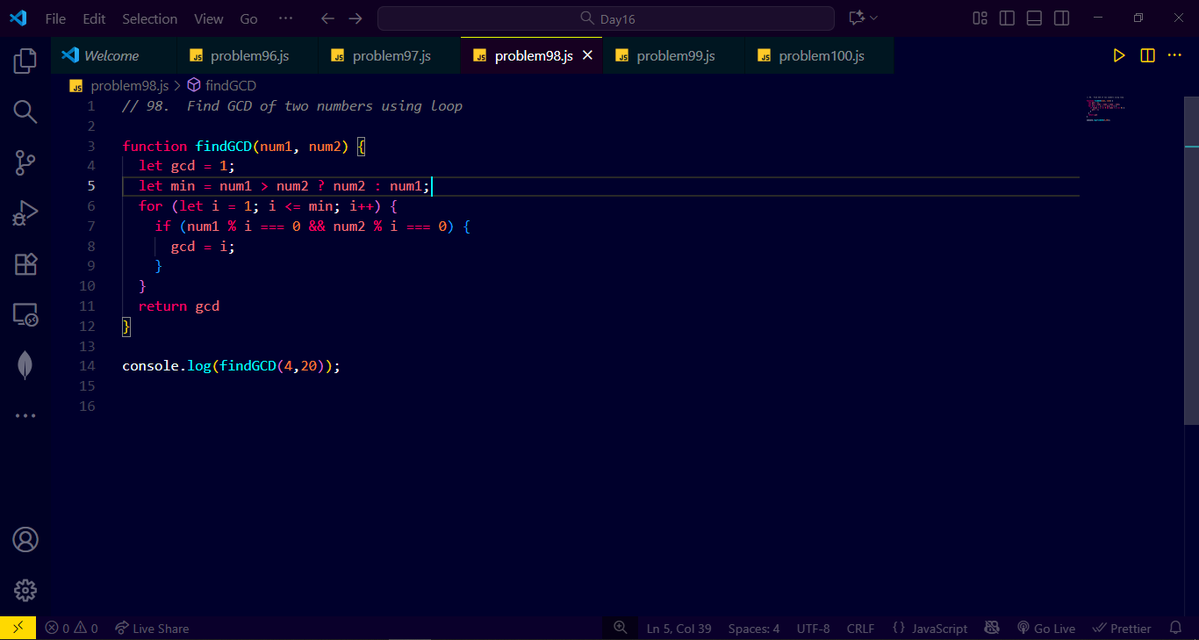The height and width of the screenshot is (640, 1199).
Task: Click the Prettier status item
Action: pyautogui.click(x=1122, y=629)
